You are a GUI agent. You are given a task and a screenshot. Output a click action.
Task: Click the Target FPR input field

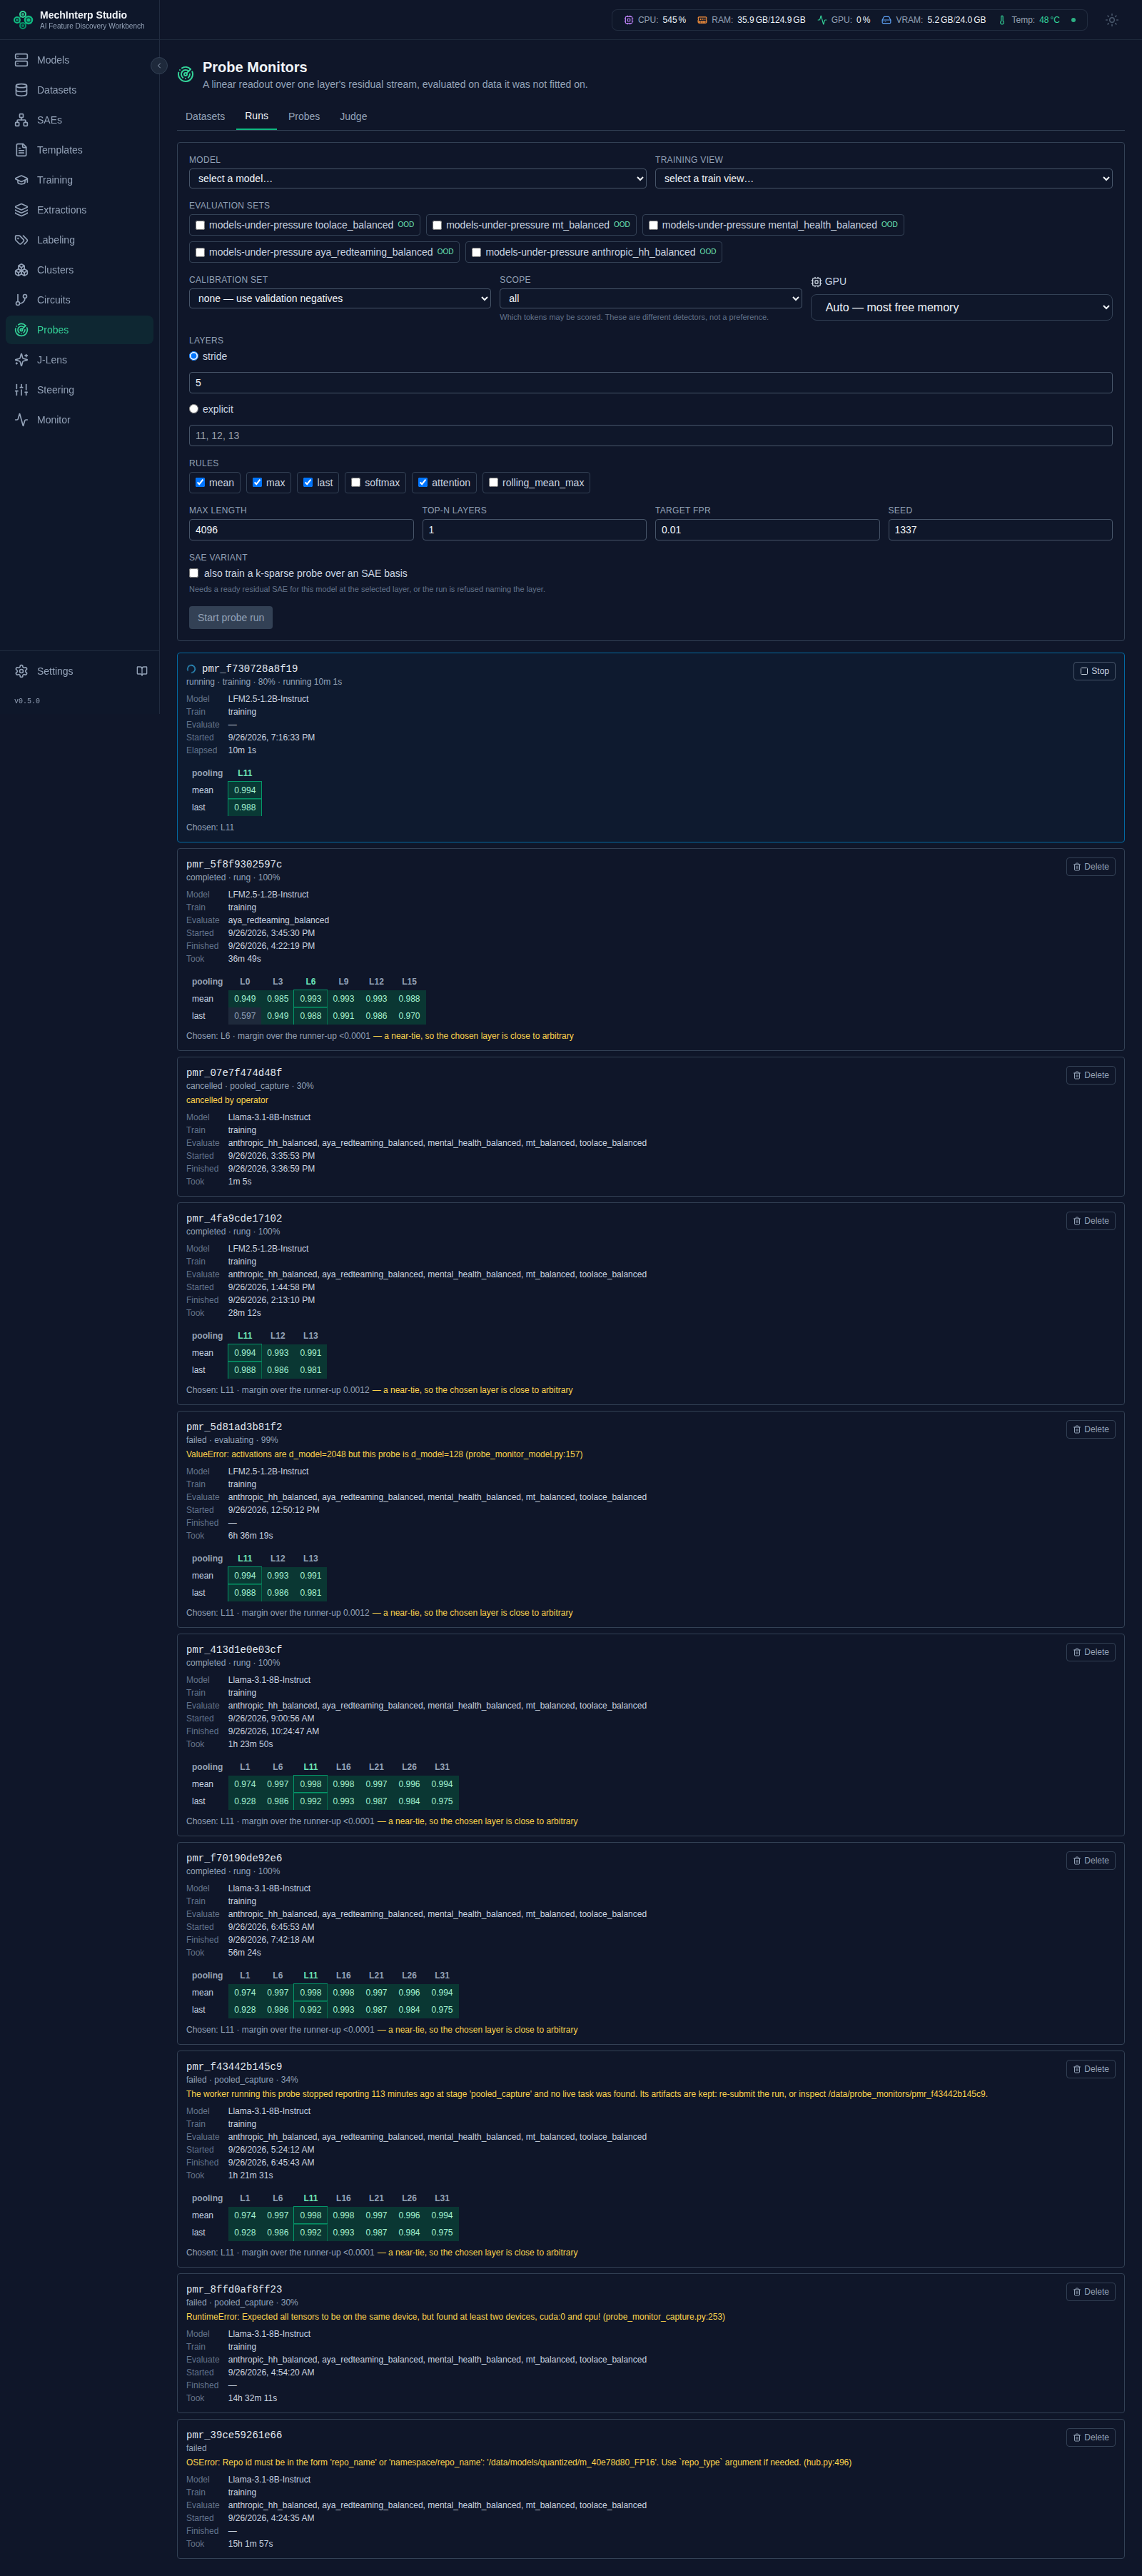767,530
